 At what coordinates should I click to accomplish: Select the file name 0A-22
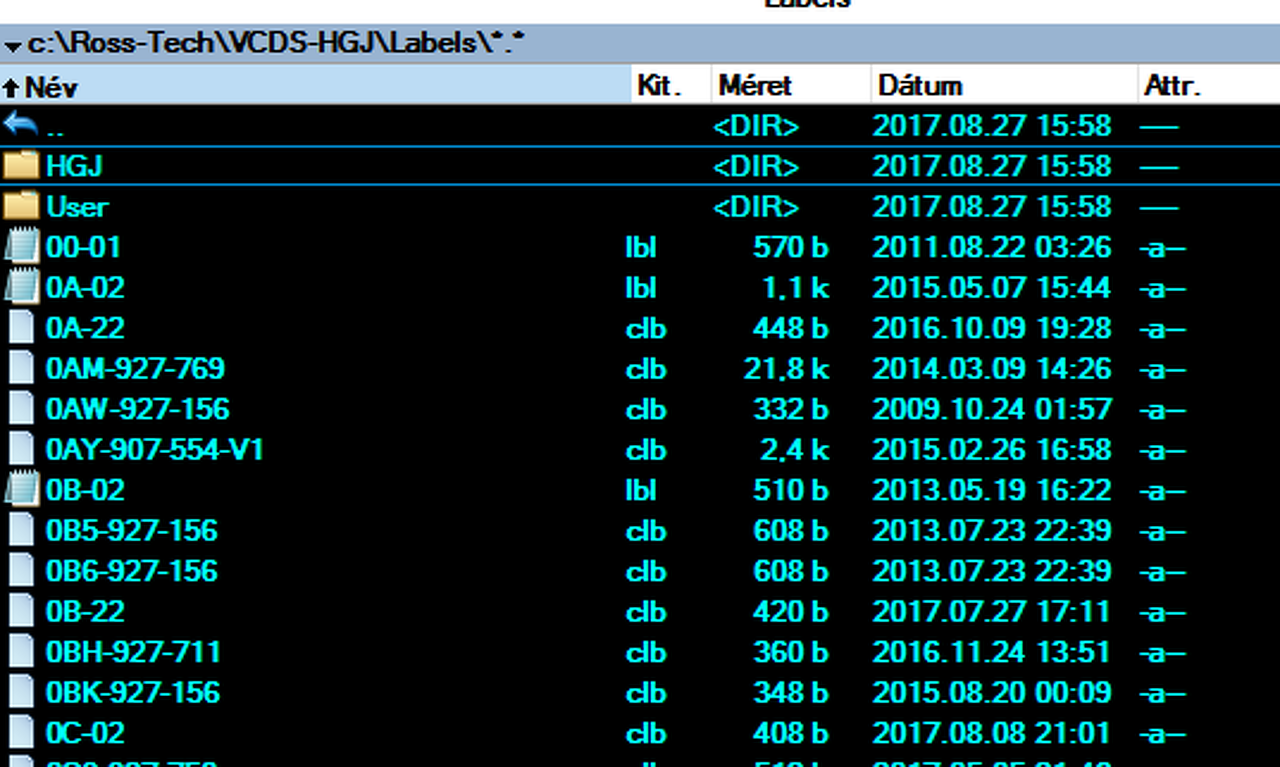point(85,328)
